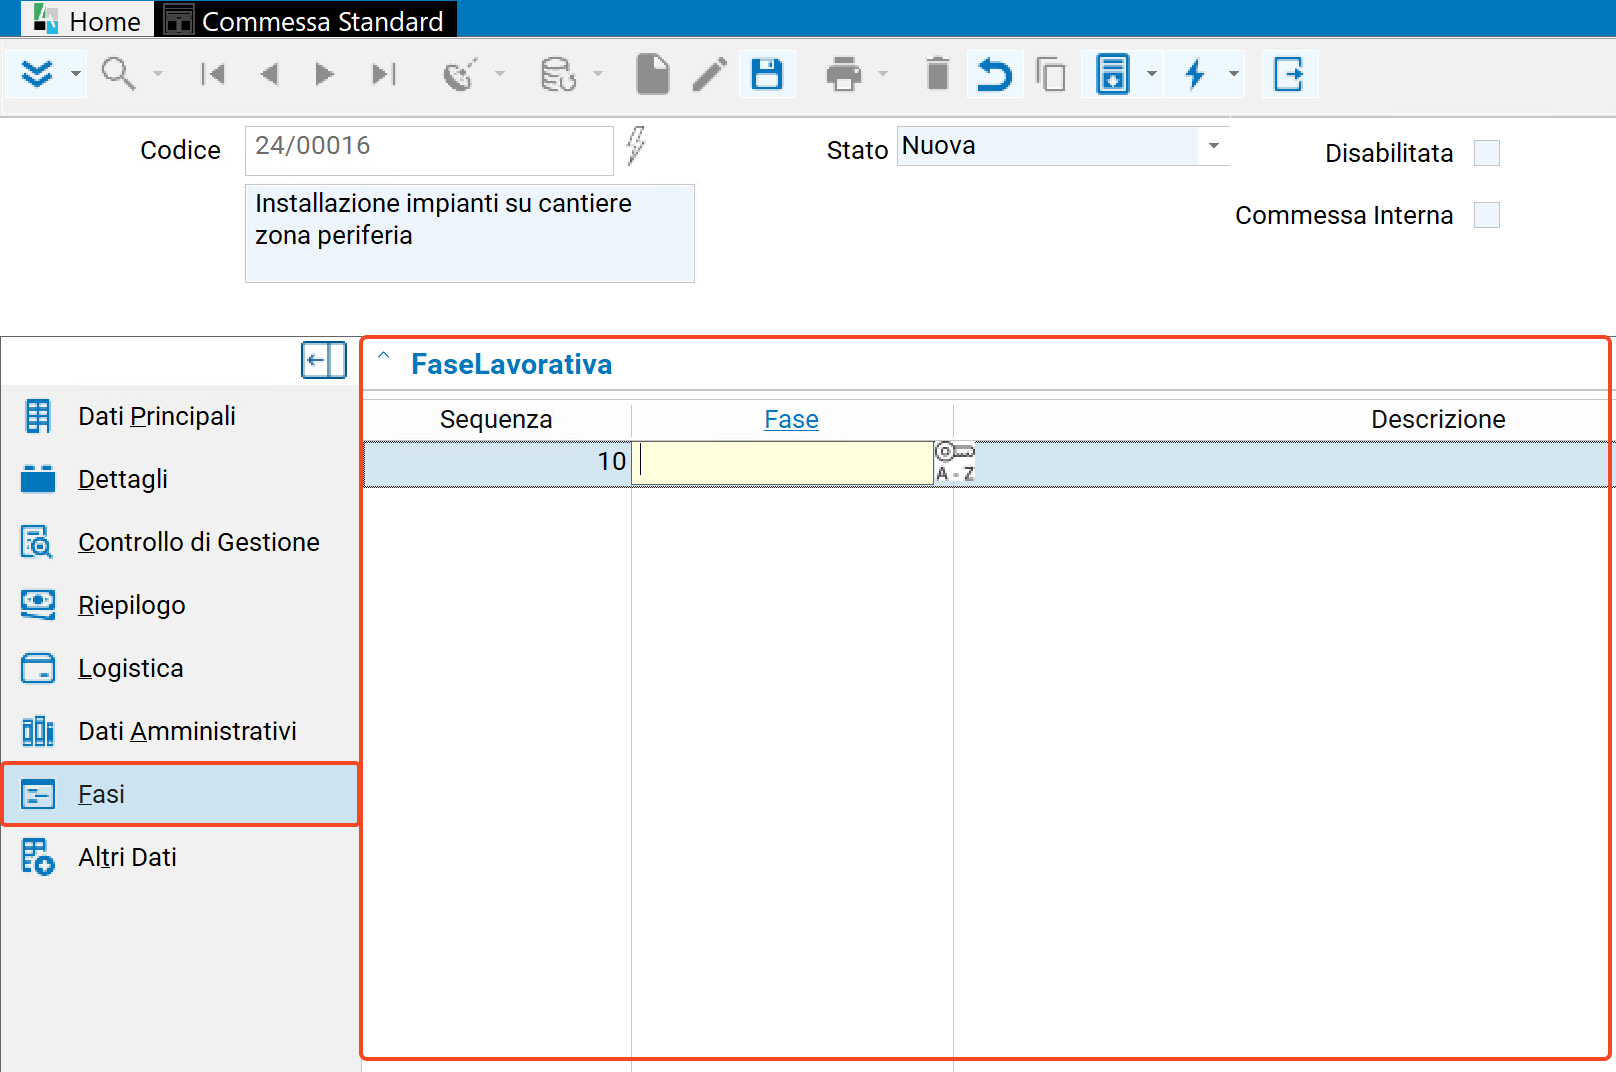Viewport: 1616px width, 1072px height.
Task: Open dropdown arrow next to report icon
Action: coord(1152,74)
